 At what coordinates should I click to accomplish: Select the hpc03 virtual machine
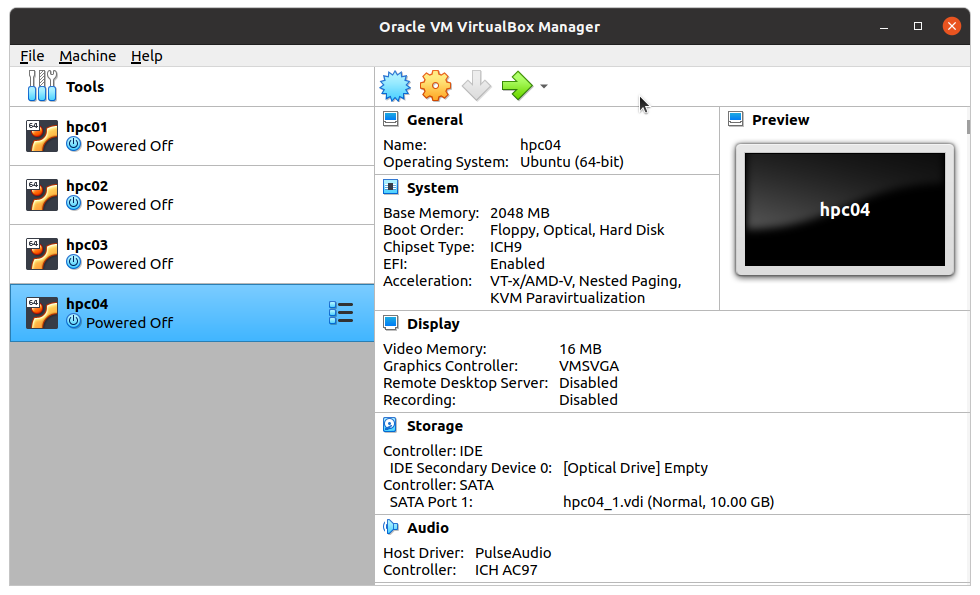point(192,254)
